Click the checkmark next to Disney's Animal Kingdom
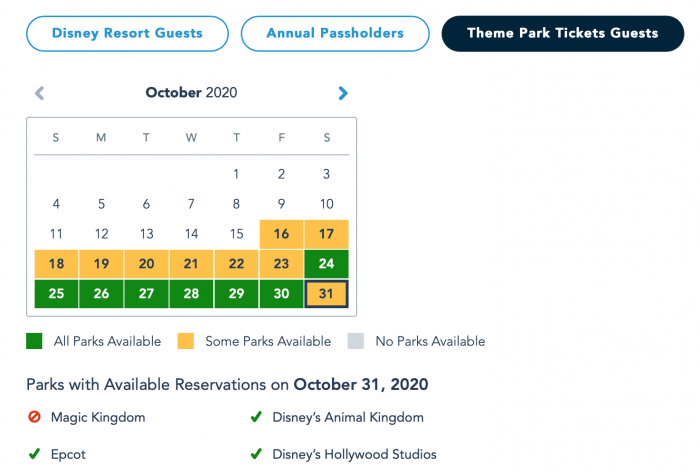The width and height of the screenshot is (700, 473). (256, 417)
